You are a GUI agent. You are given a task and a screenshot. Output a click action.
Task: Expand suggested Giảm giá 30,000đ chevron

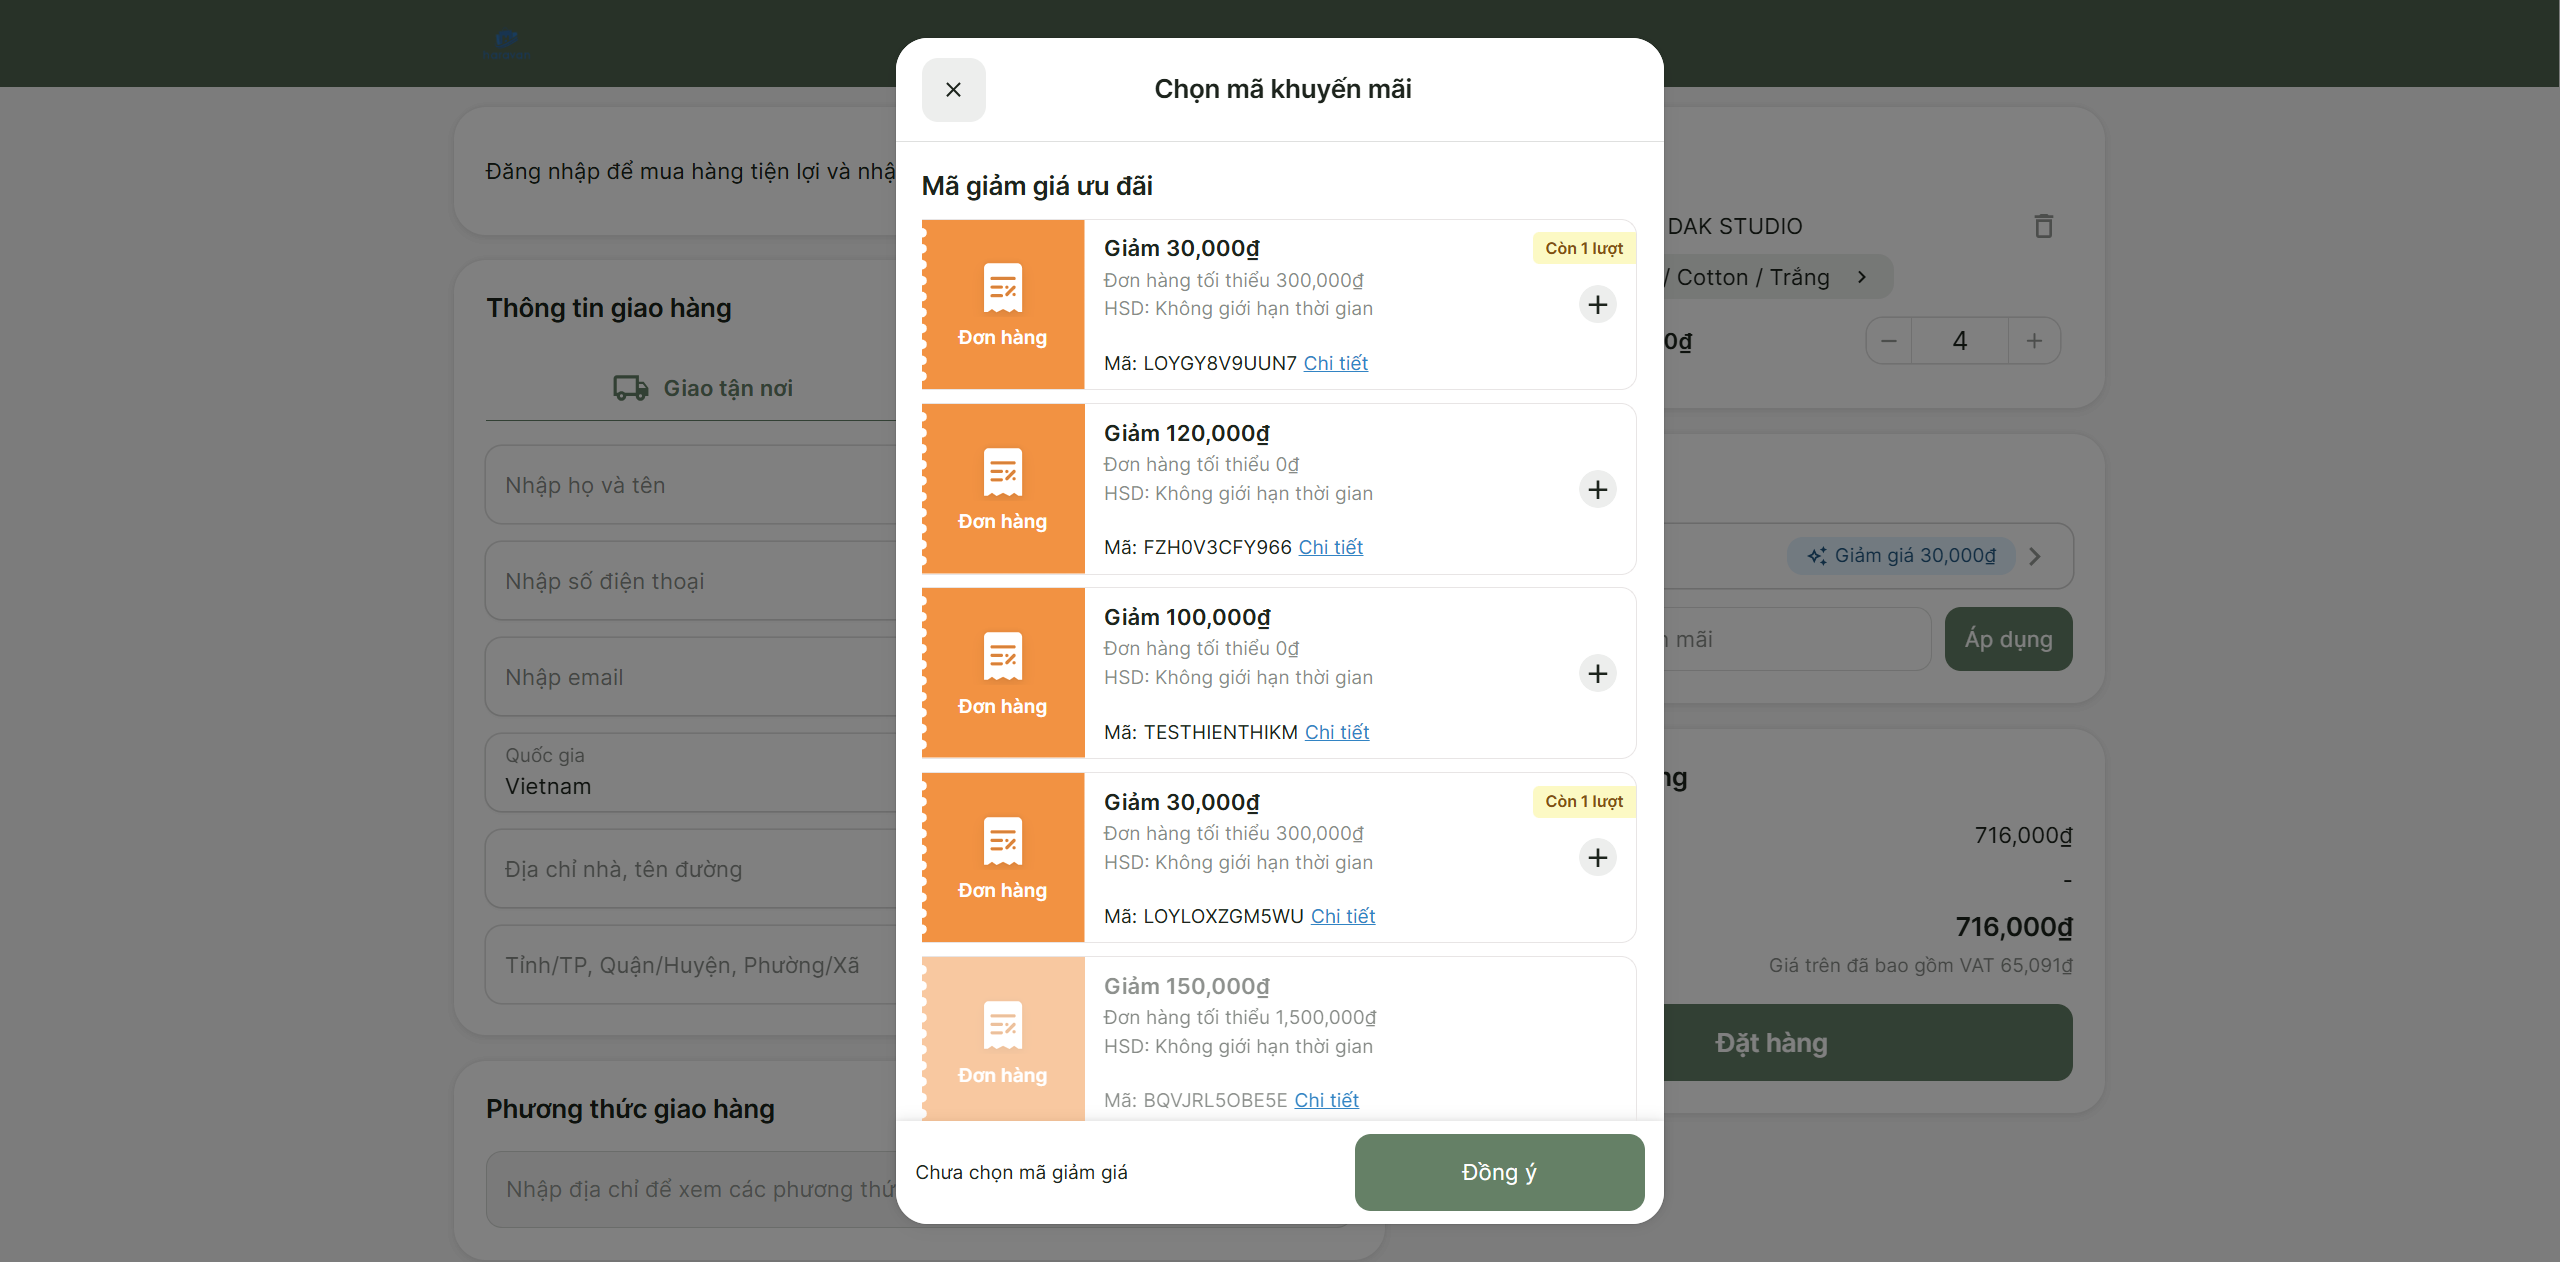(2034, 556)
